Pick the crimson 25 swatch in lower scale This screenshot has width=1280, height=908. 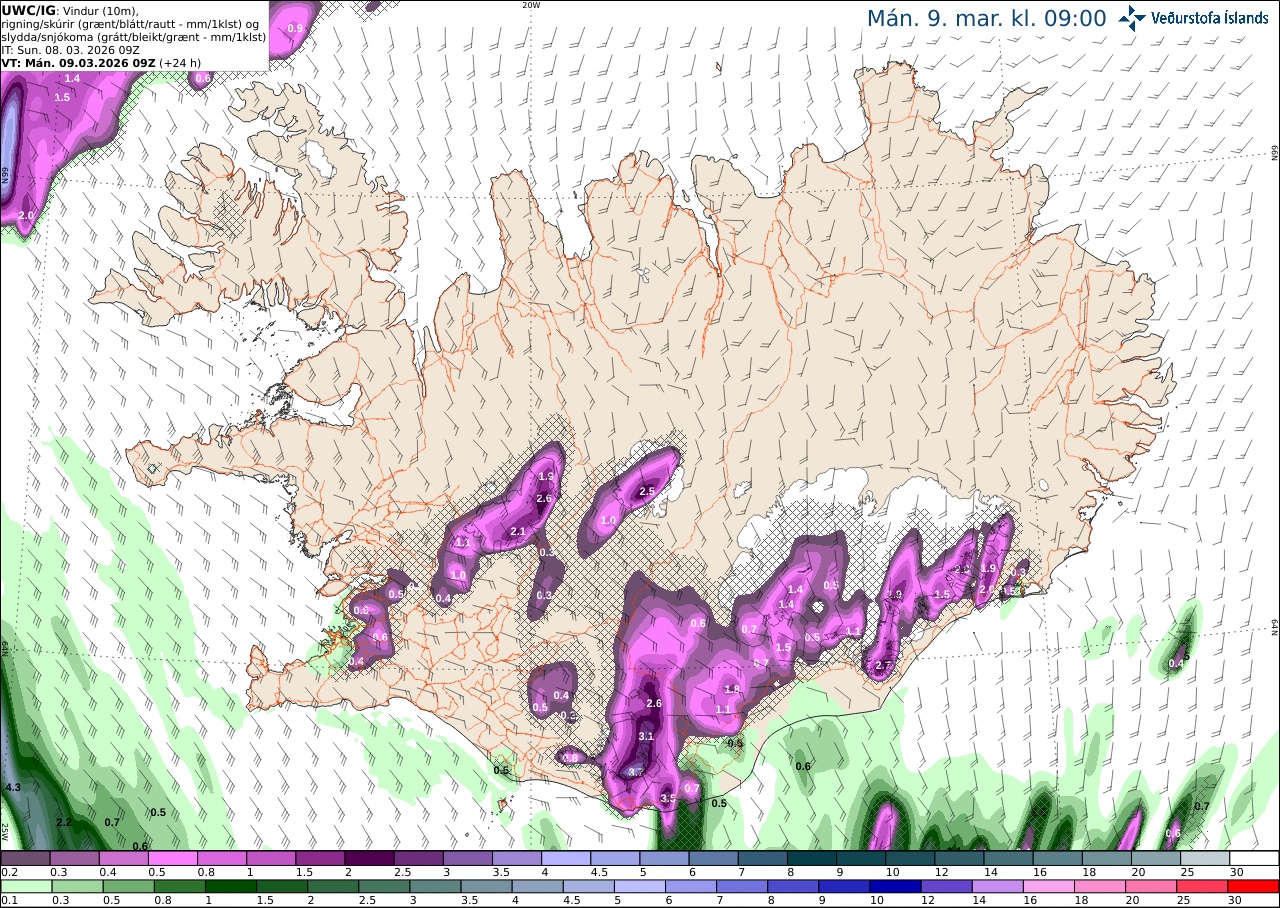[1203, 886]
